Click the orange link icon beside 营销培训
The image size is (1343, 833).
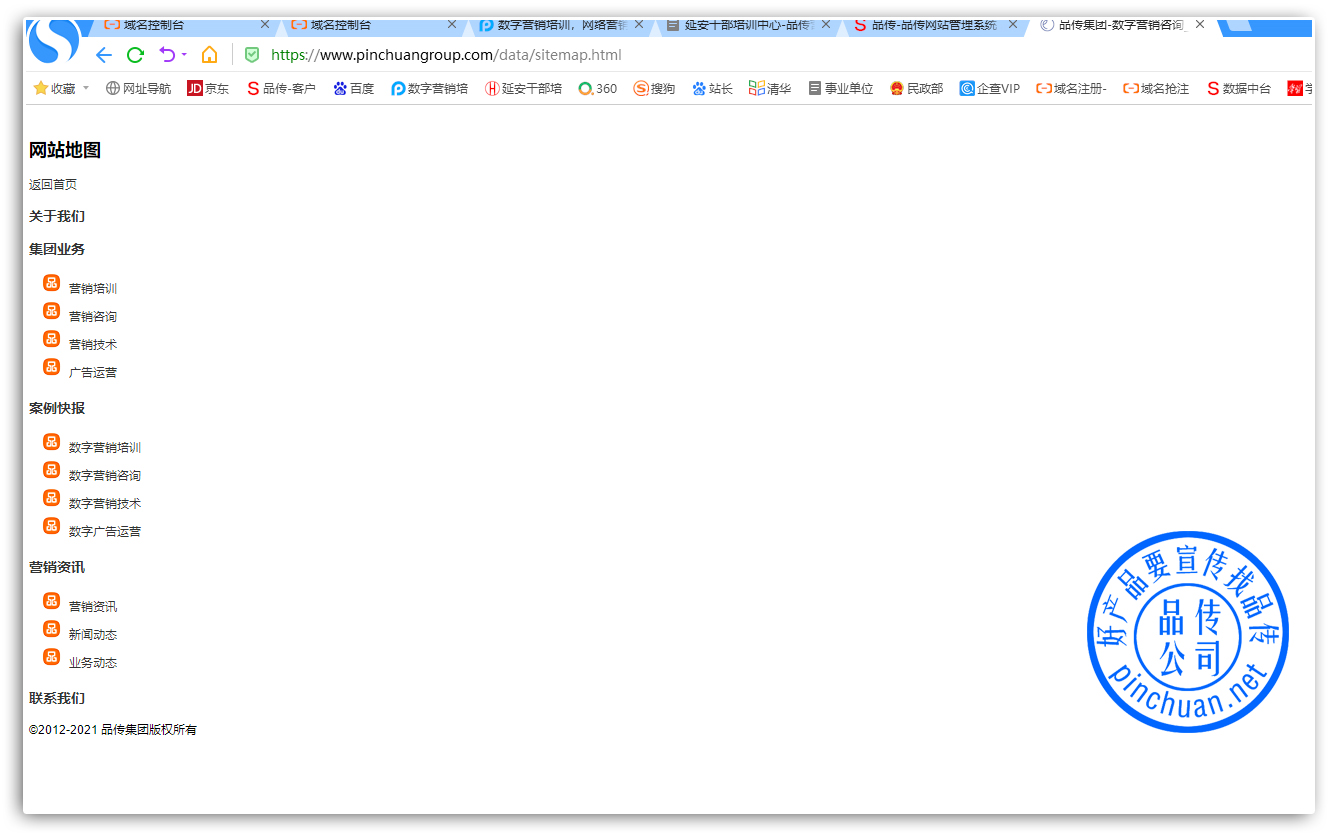[51, 282]
